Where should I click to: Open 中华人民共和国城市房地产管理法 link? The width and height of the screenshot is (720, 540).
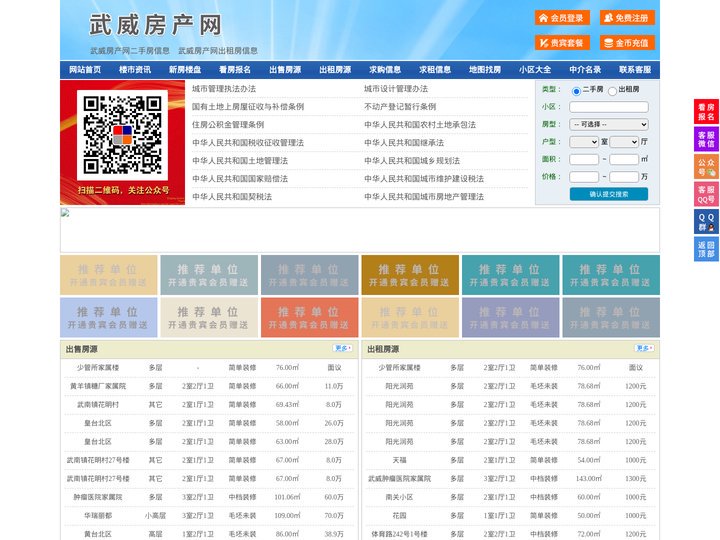[x=424, y=197]
